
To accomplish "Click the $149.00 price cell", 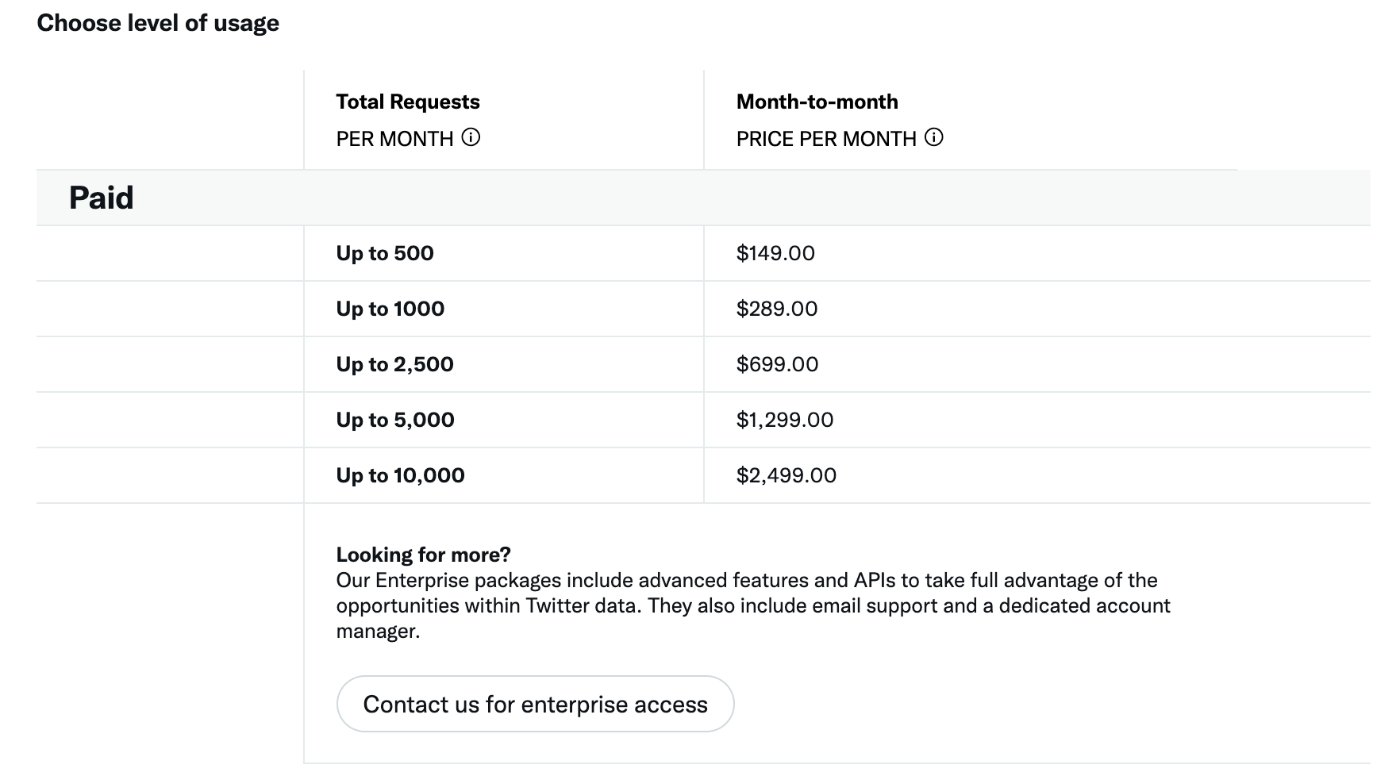I will pos(776,254).
